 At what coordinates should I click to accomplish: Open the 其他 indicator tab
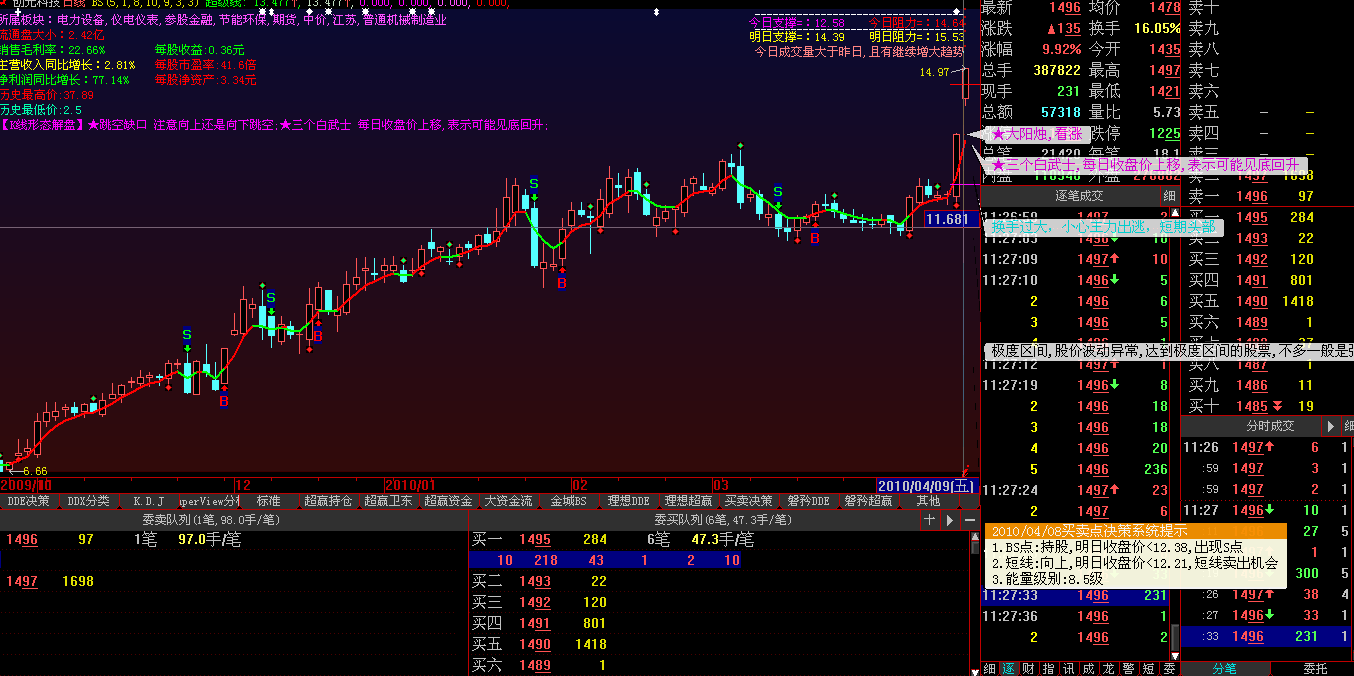pyautogui.click(x=928, y=501)
